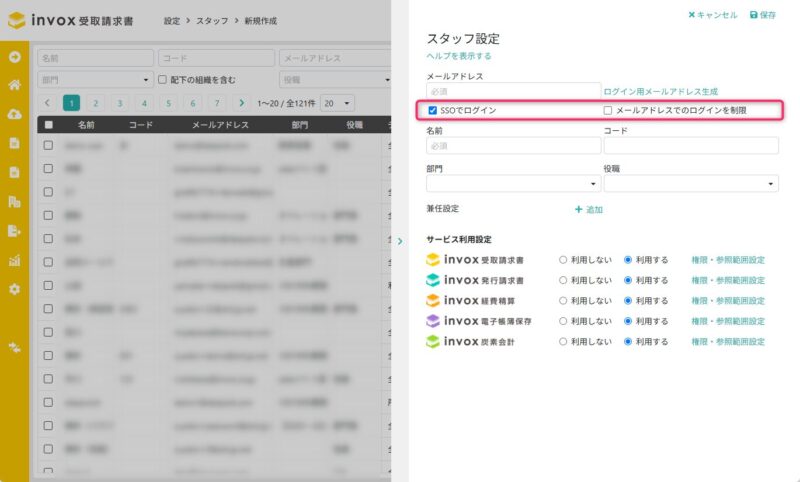Click the メールアドレス input in staff settings
Image resolution: width=800 pixels, height=482 pixels.
tap(513, 91)
